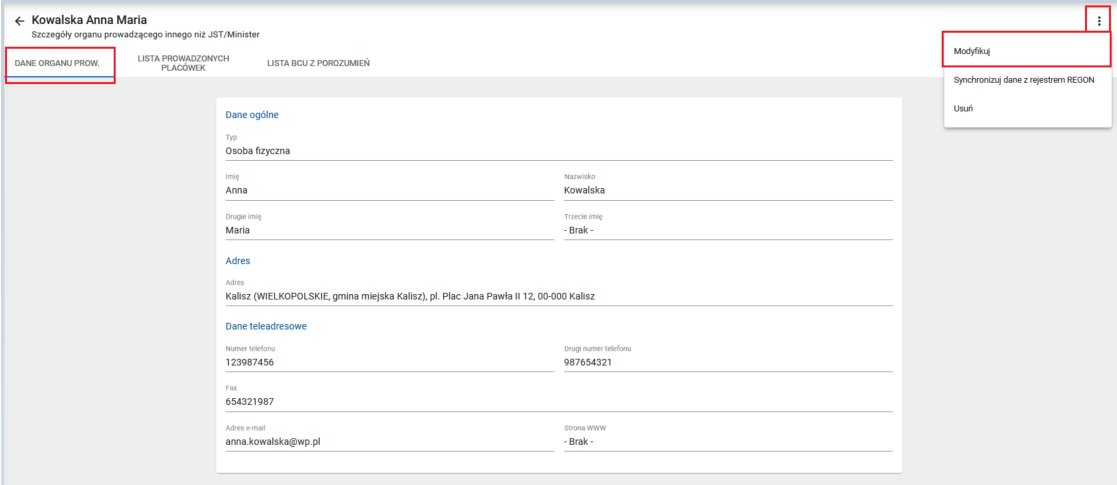
Task: Click the Strona WWW field showing Brak
Action: pos(727,441)
